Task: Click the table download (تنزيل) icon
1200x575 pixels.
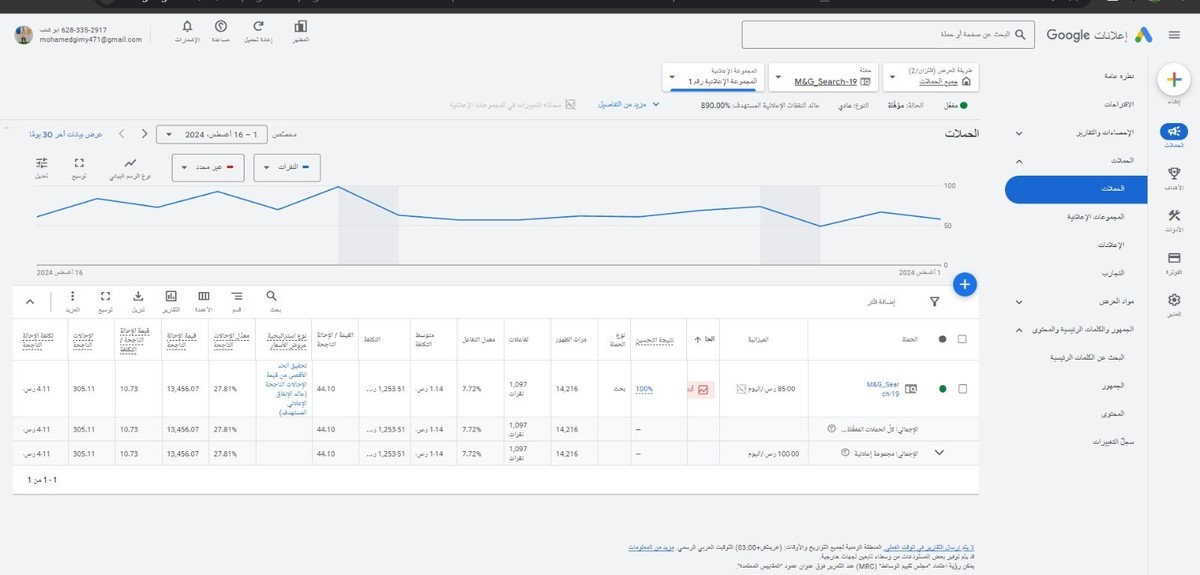Action: click(138, 296)
